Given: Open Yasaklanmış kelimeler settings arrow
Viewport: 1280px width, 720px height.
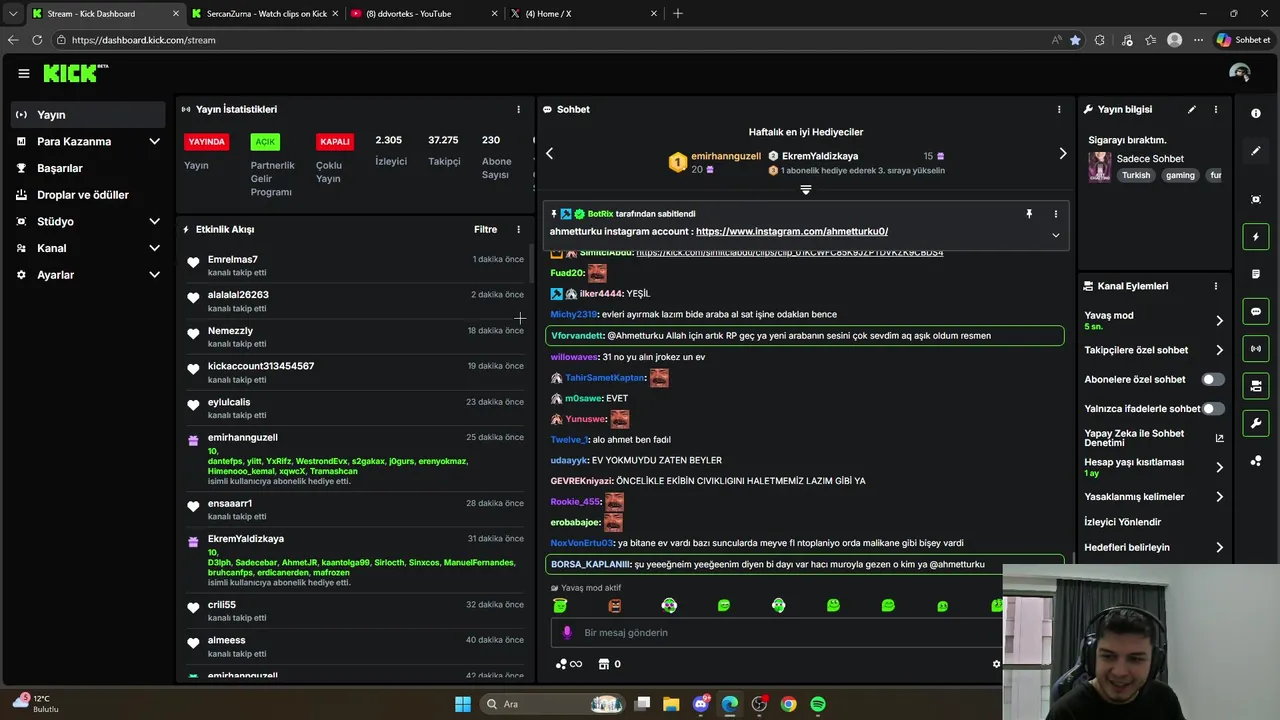Looking at the screenshot, I should pos(1219,497).
